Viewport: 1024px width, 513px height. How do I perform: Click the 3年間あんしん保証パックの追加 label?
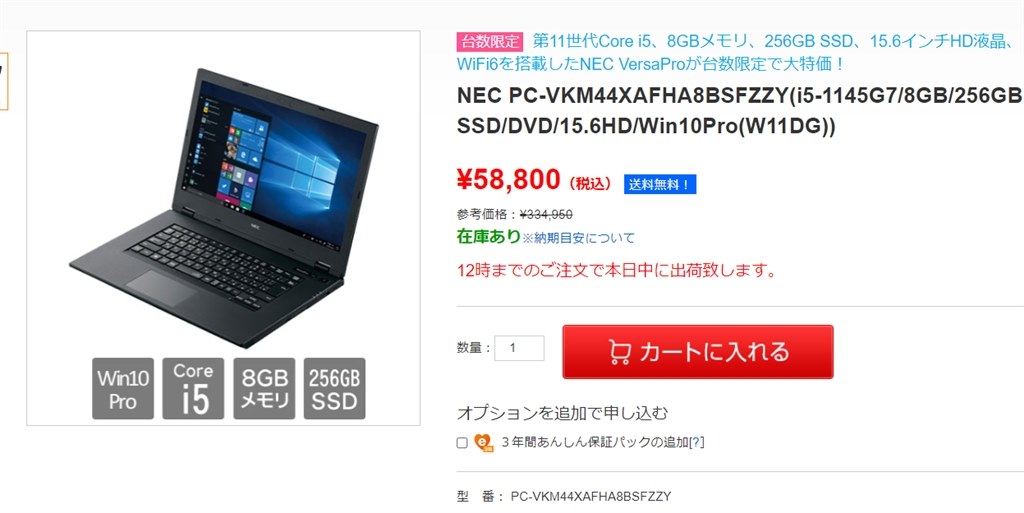pos(595,443)
